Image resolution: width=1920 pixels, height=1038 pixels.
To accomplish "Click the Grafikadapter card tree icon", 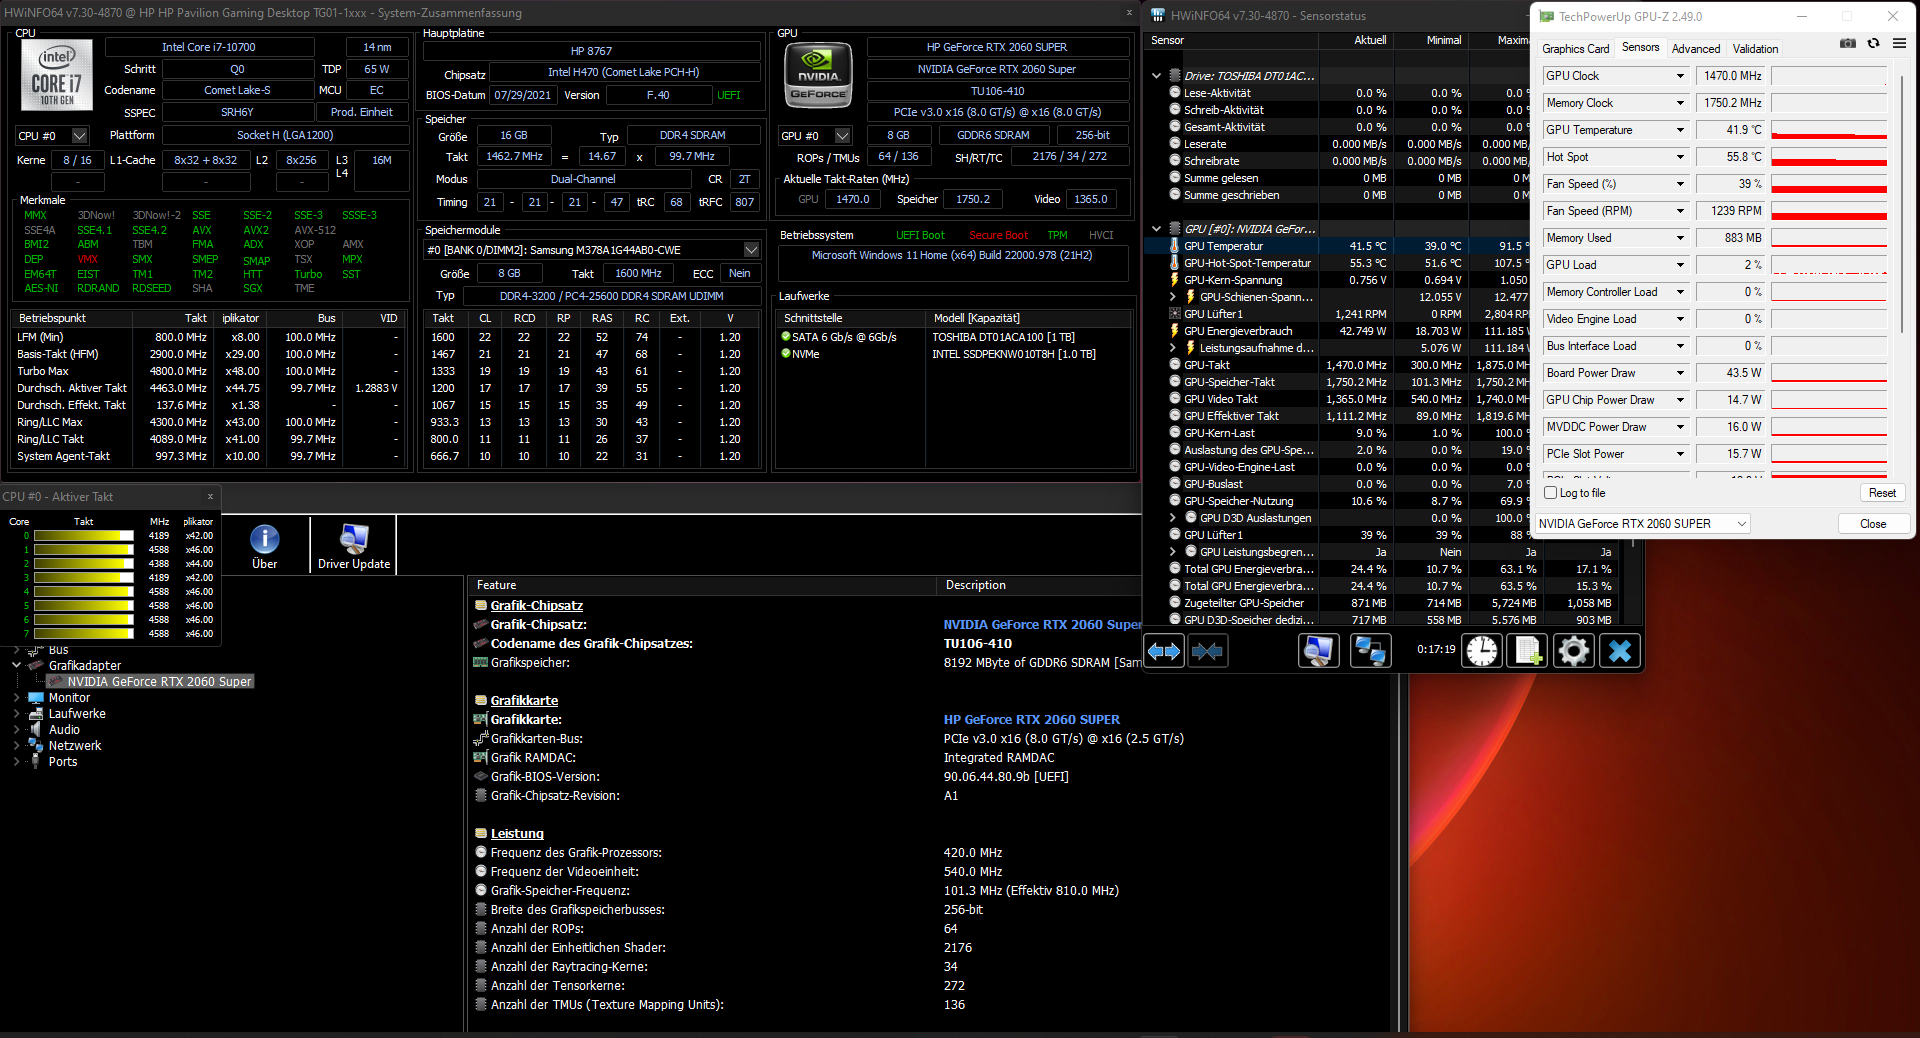I will tap(36, 666).
